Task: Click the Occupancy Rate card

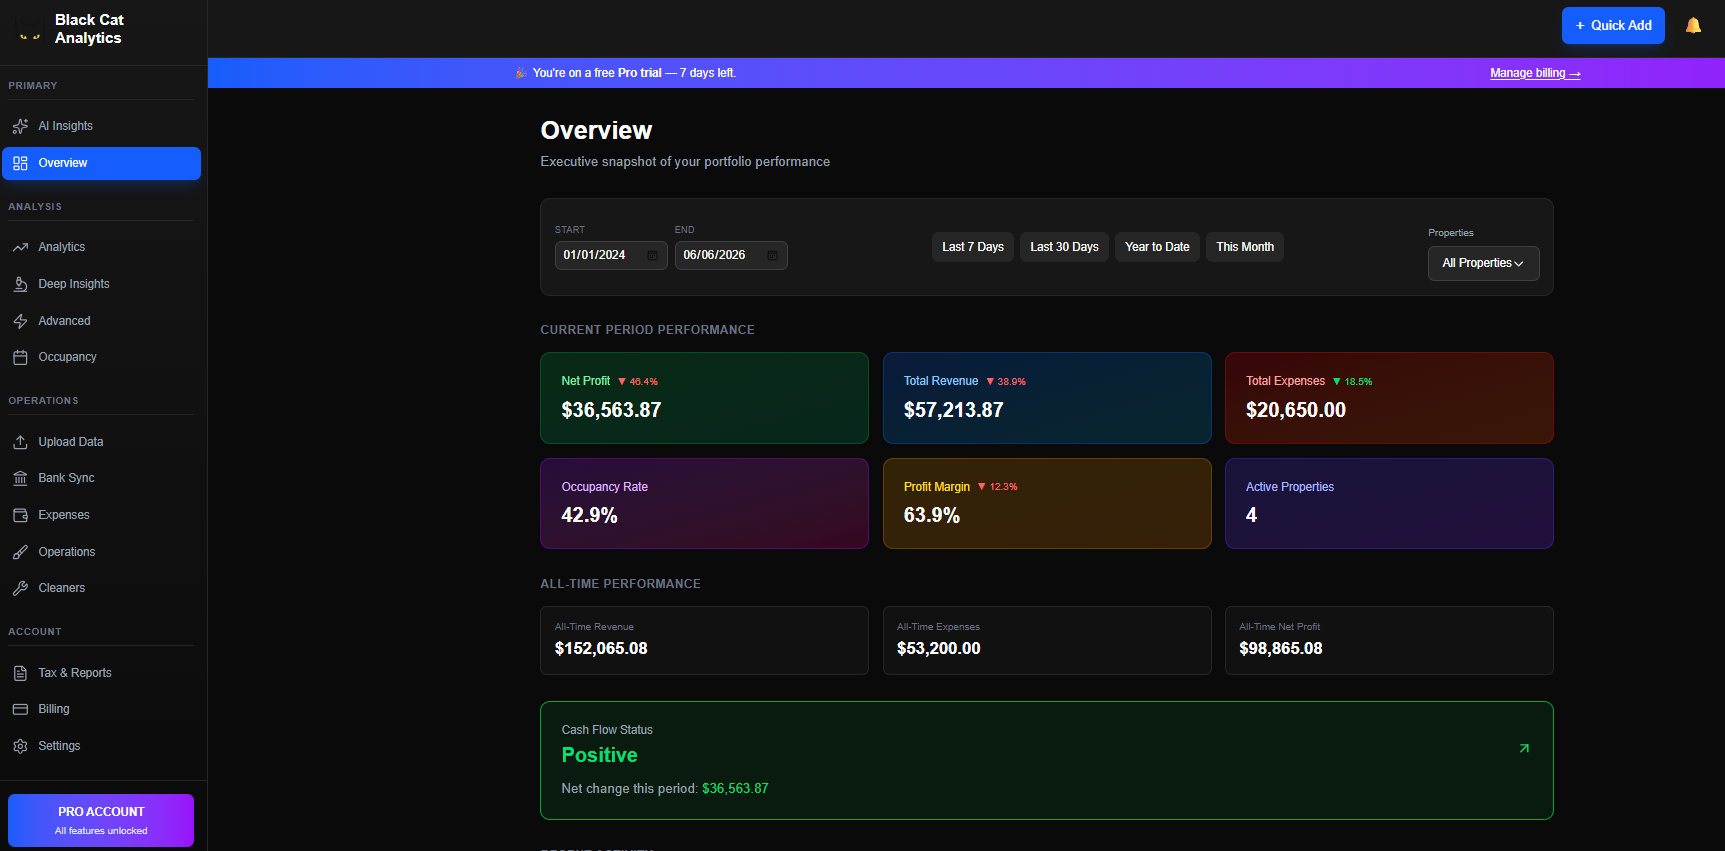Action: (x=704, y=503)
